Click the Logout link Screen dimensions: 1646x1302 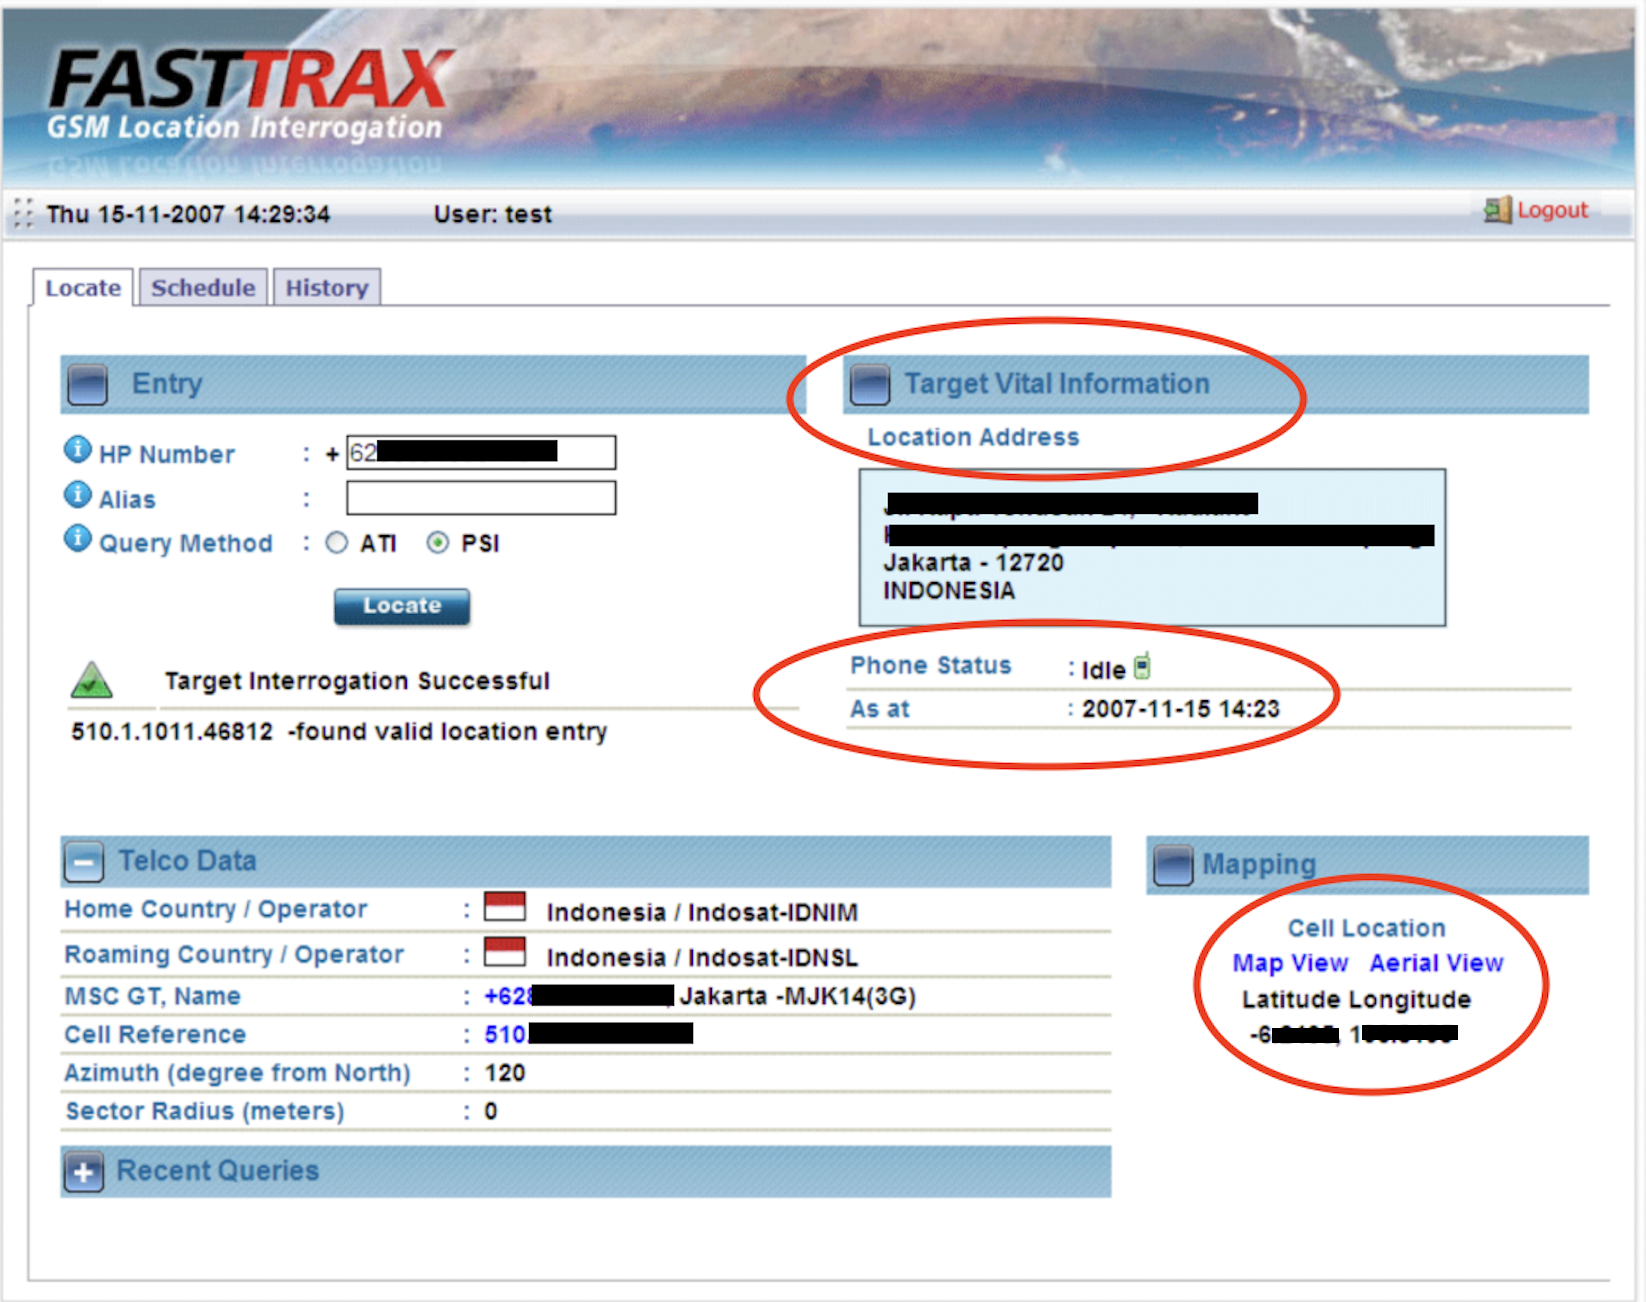click(x=1552, y=210)
